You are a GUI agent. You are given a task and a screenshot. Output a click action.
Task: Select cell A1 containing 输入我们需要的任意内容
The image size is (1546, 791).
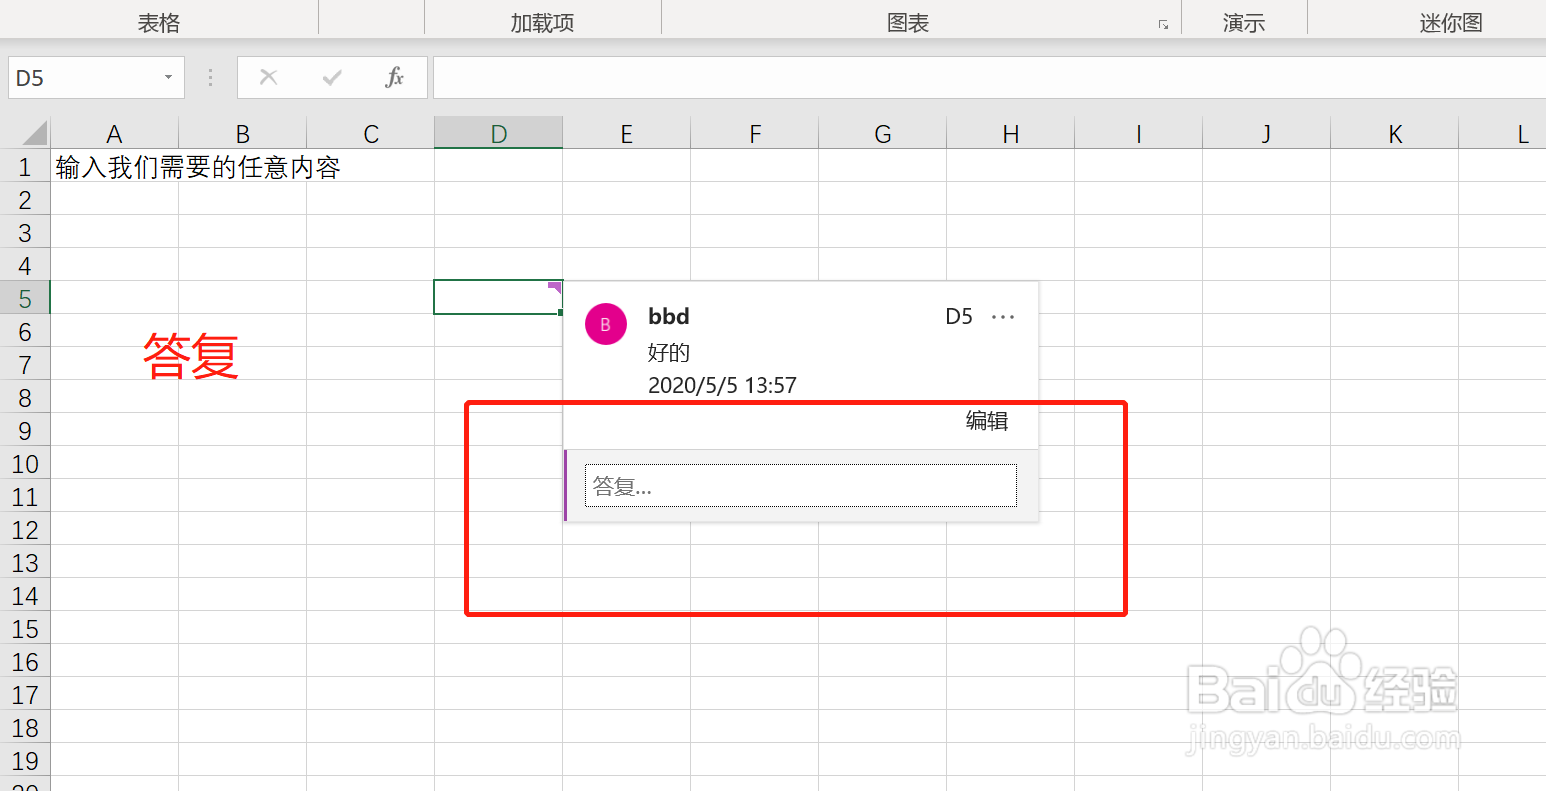pyautogui.click(x=114, y=167)
